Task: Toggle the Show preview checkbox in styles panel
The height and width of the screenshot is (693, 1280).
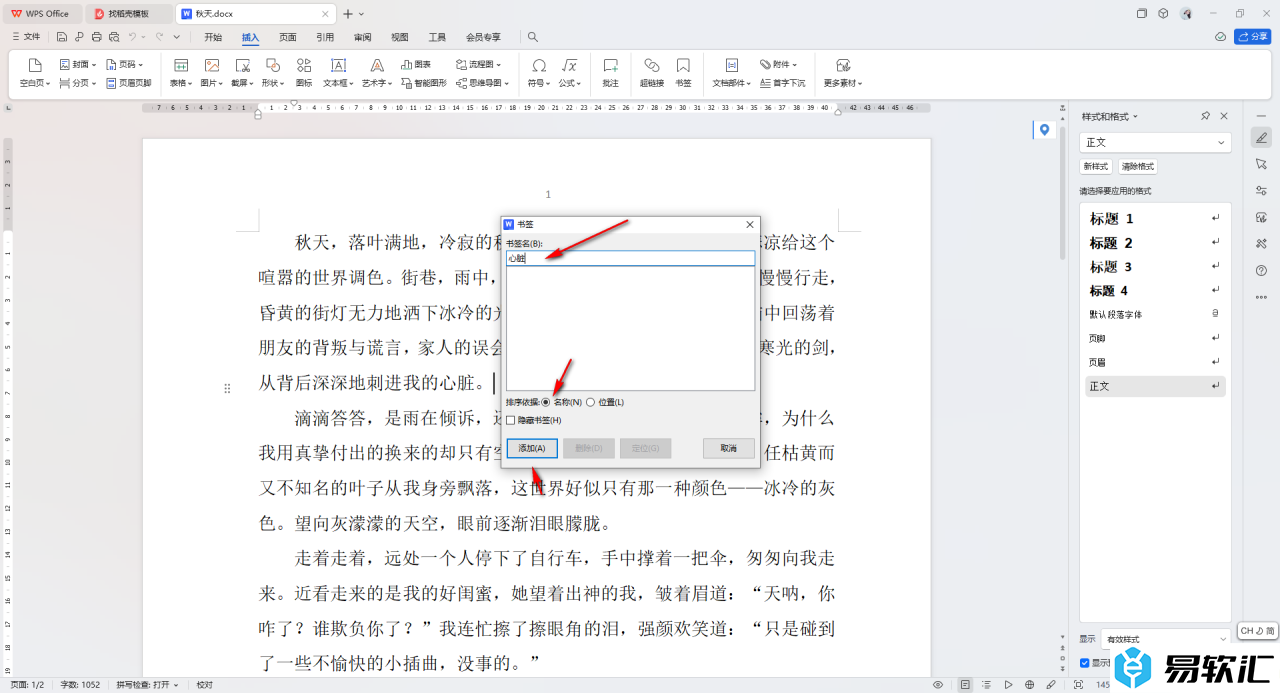Action: coord(1085,663)
